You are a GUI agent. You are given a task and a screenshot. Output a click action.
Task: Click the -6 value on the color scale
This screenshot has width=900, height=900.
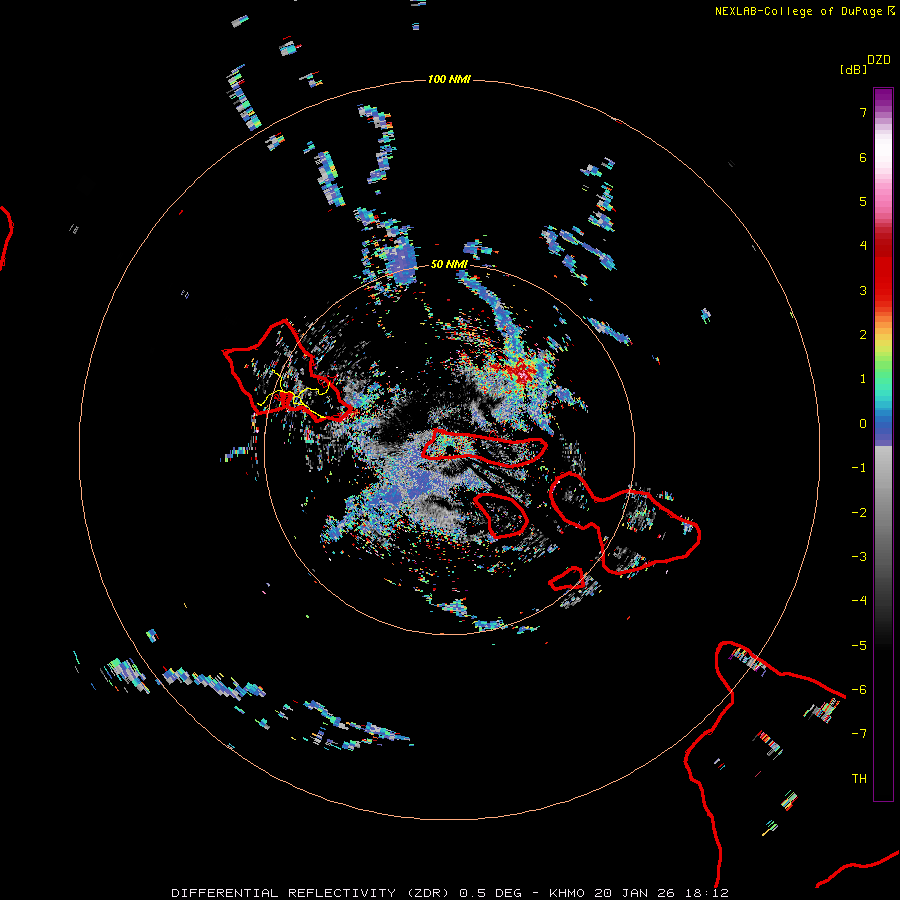(x=859, y=690)
